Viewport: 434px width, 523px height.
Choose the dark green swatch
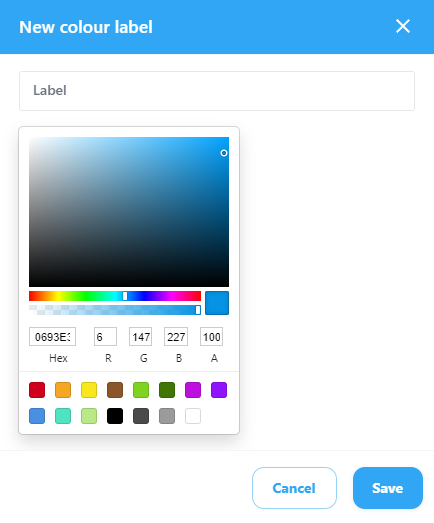167,390
